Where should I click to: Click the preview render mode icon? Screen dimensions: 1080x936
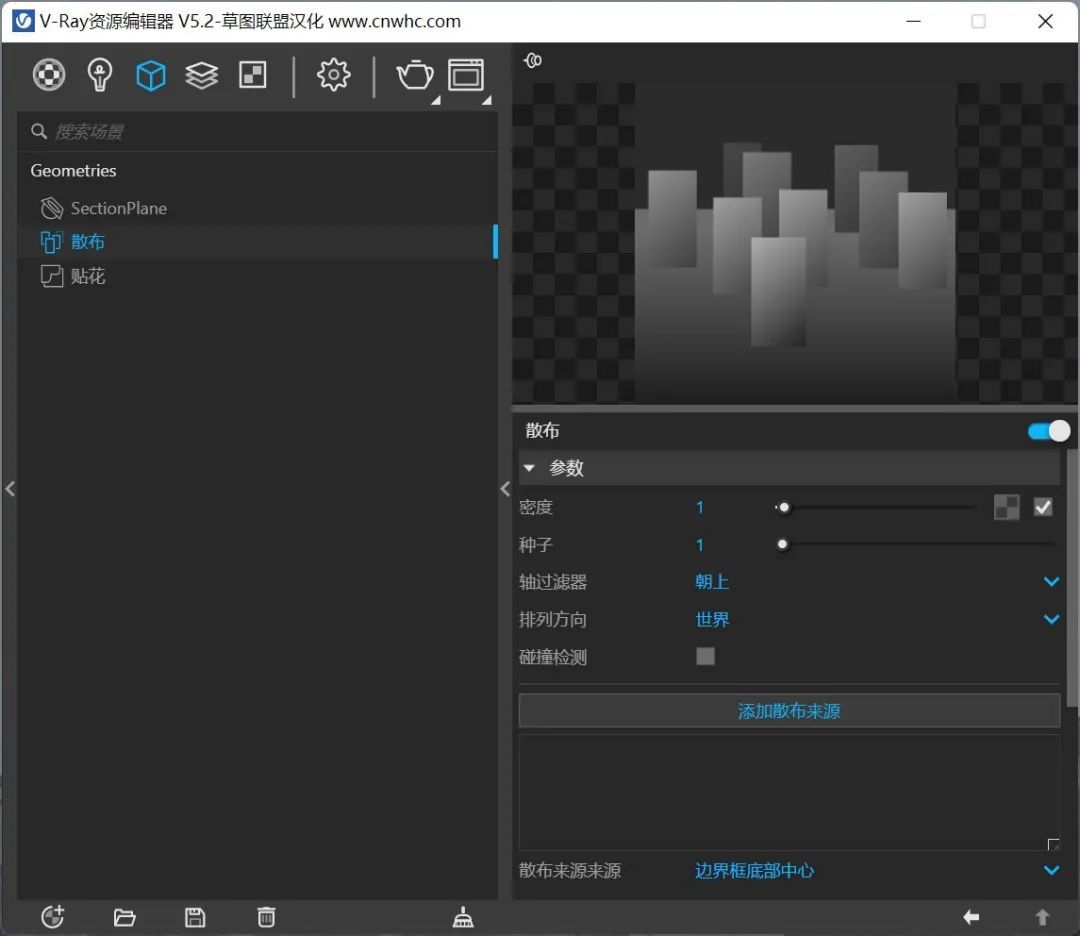[x=532, y=61]
